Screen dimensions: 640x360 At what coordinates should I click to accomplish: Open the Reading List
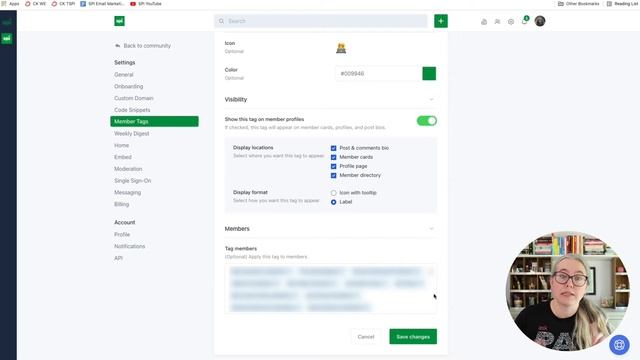pos(622,4)
